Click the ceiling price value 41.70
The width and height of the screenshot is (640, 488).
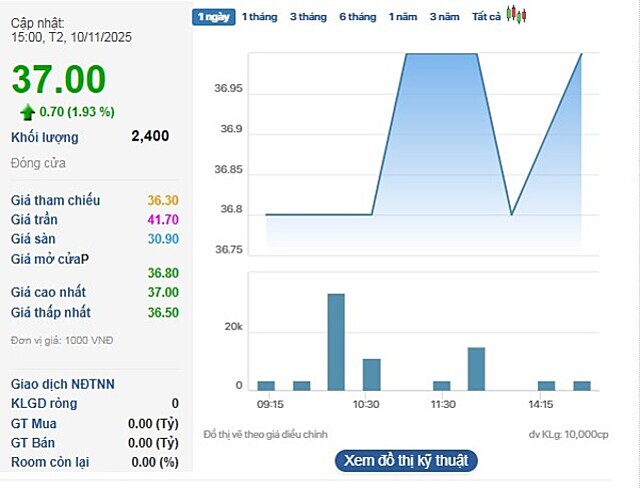tap(163, 220)
